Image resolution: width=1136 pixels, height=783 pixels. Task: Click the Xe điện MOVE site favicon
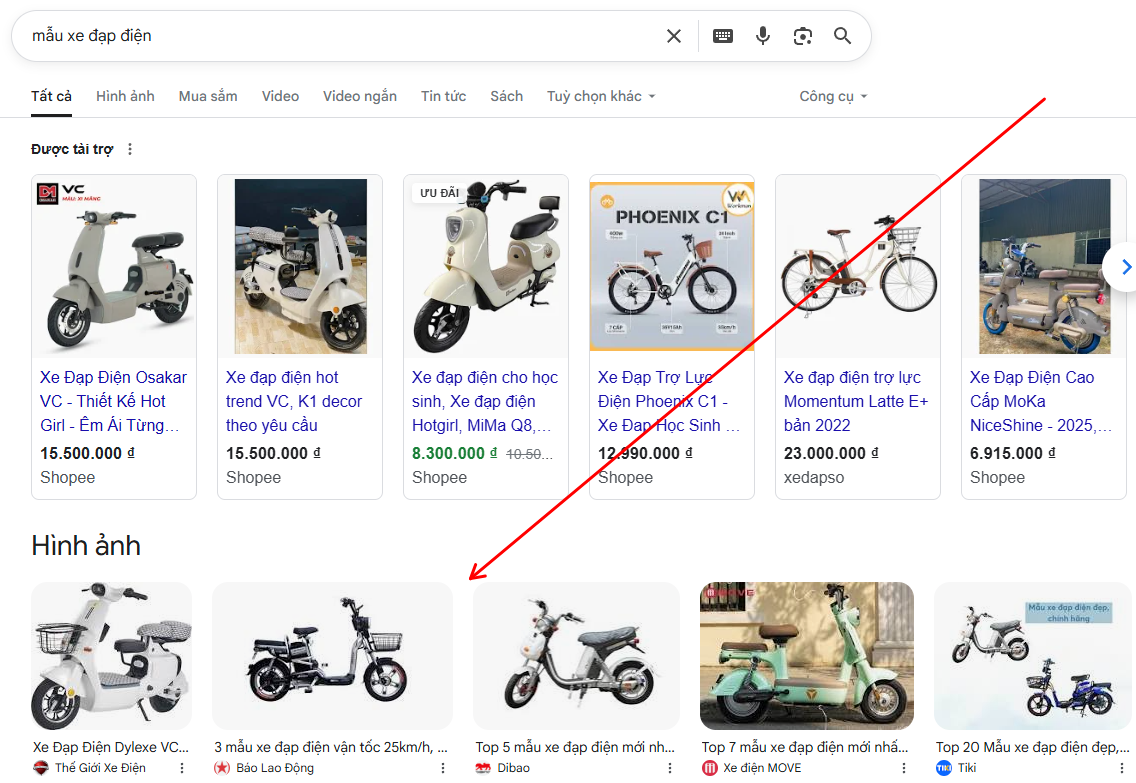pos(710,768)
